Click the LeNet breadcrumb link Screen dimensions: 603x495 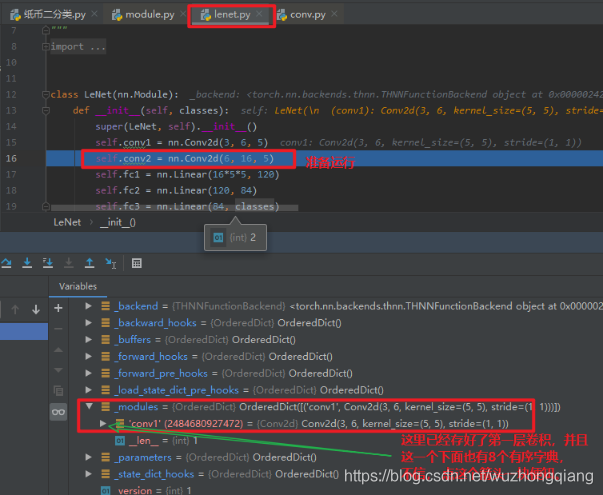point(67,222)
